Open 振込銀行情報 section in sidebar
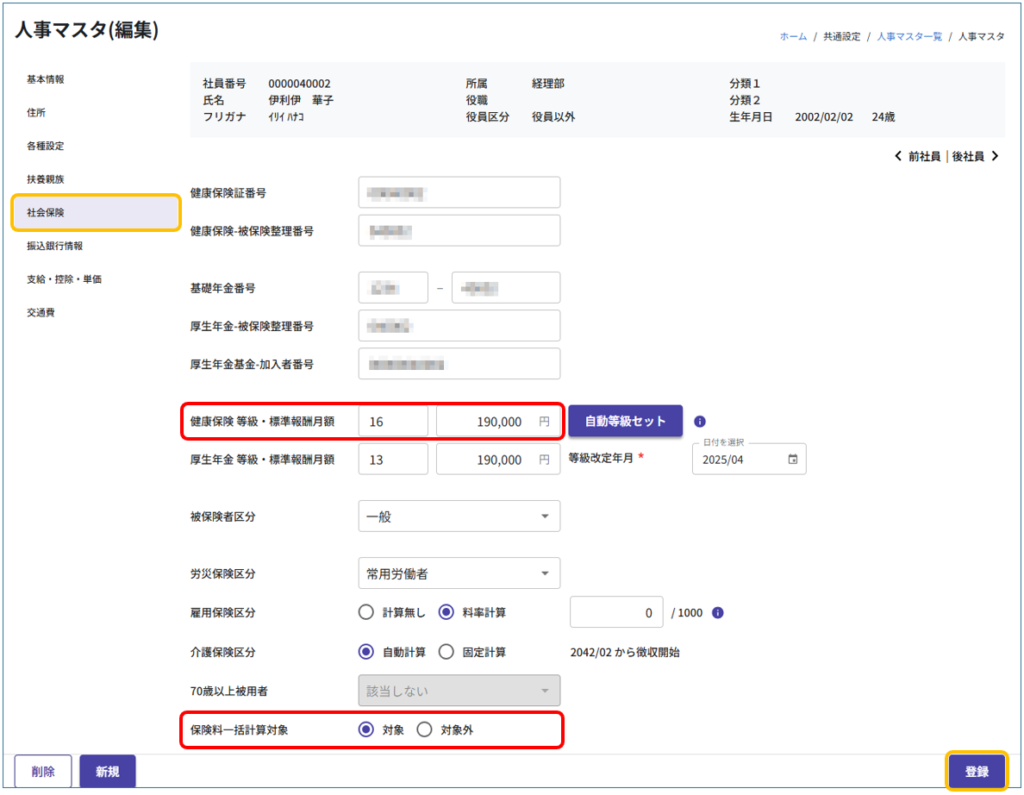Screen dimensions: 1024x795 55,246
